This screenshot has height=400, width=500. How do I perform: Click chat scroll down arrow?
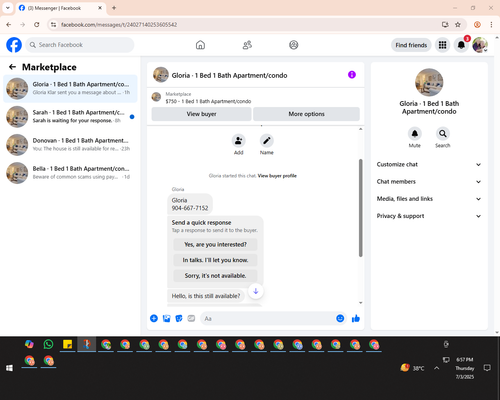(x=360, y=303)
